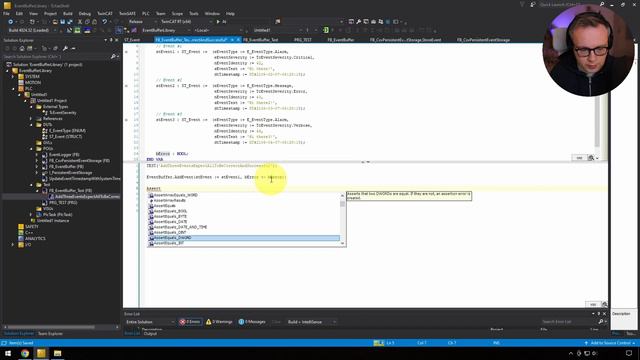Click the Solution Explorer search magnifier icon

point(113,56)
